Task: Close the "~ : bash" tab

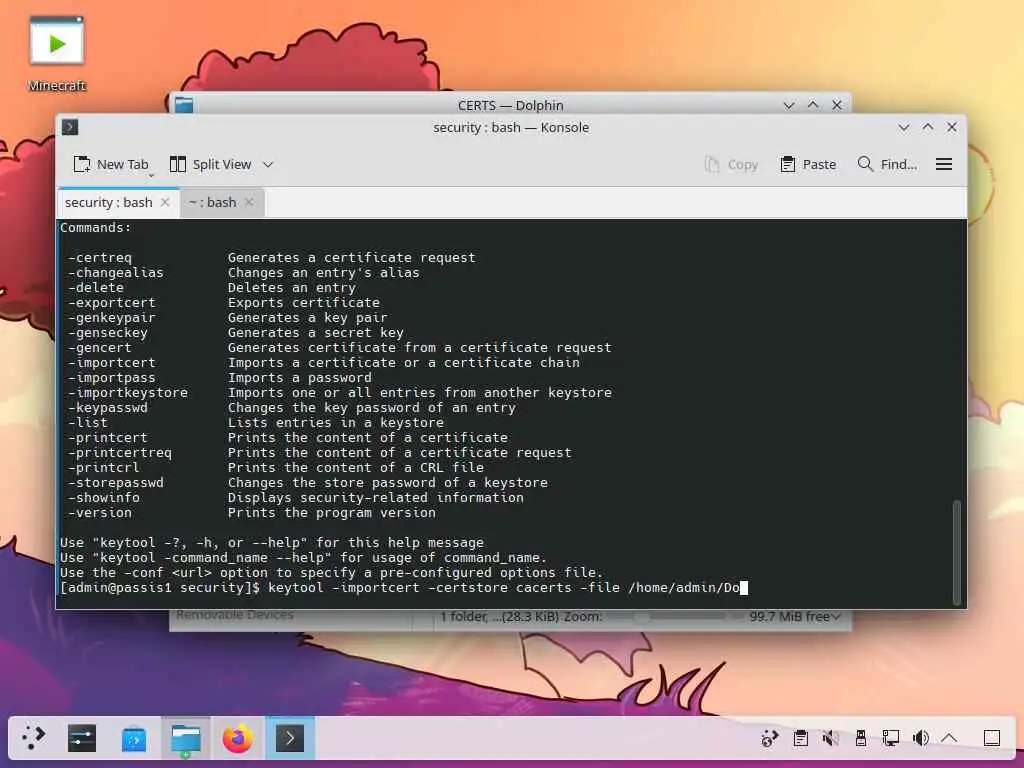Action: [x=249, y=202]
